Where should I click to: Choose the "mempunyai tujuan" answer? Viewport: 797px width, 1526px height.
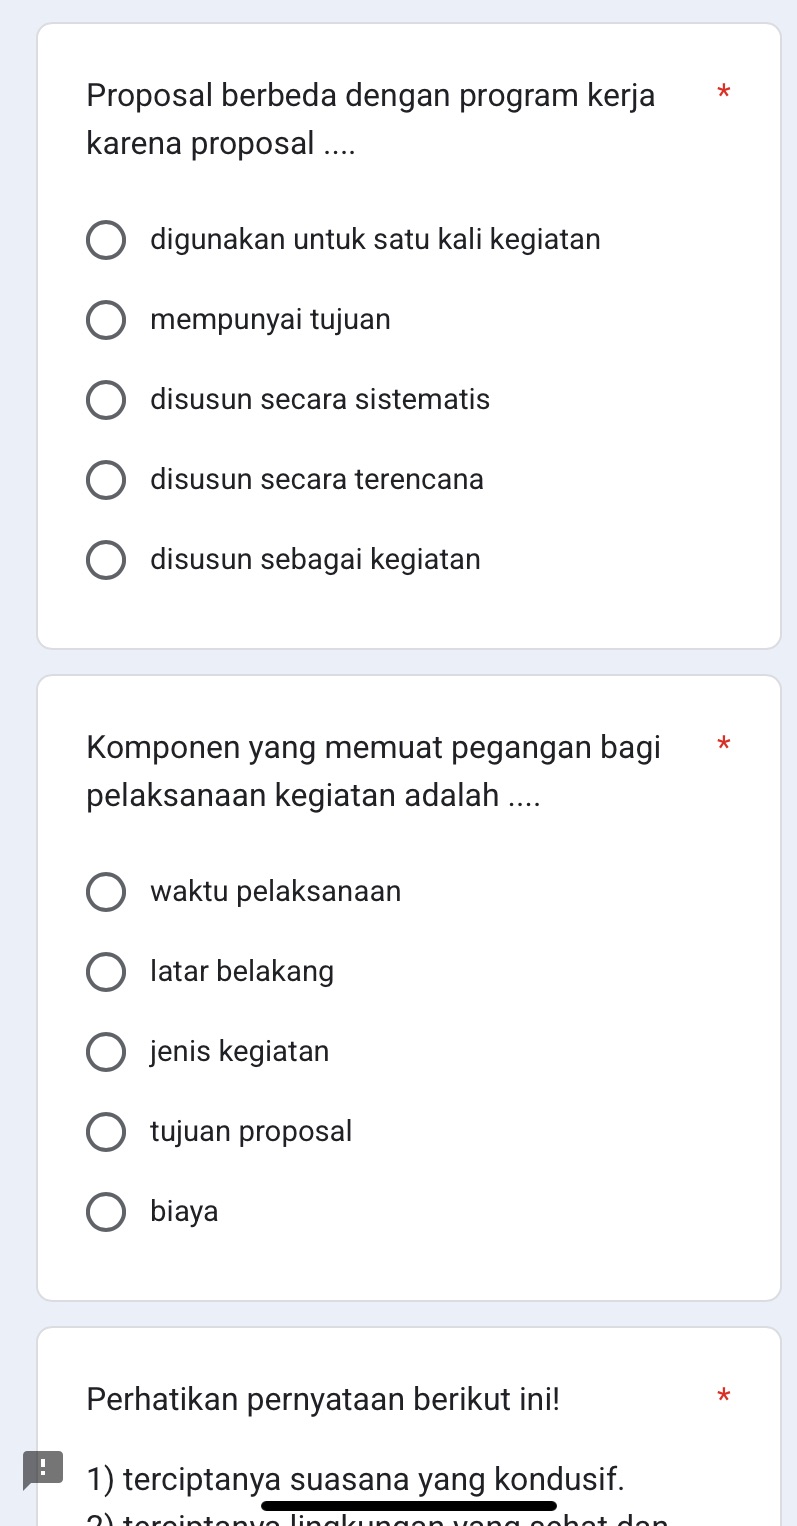tap(106, 320)
